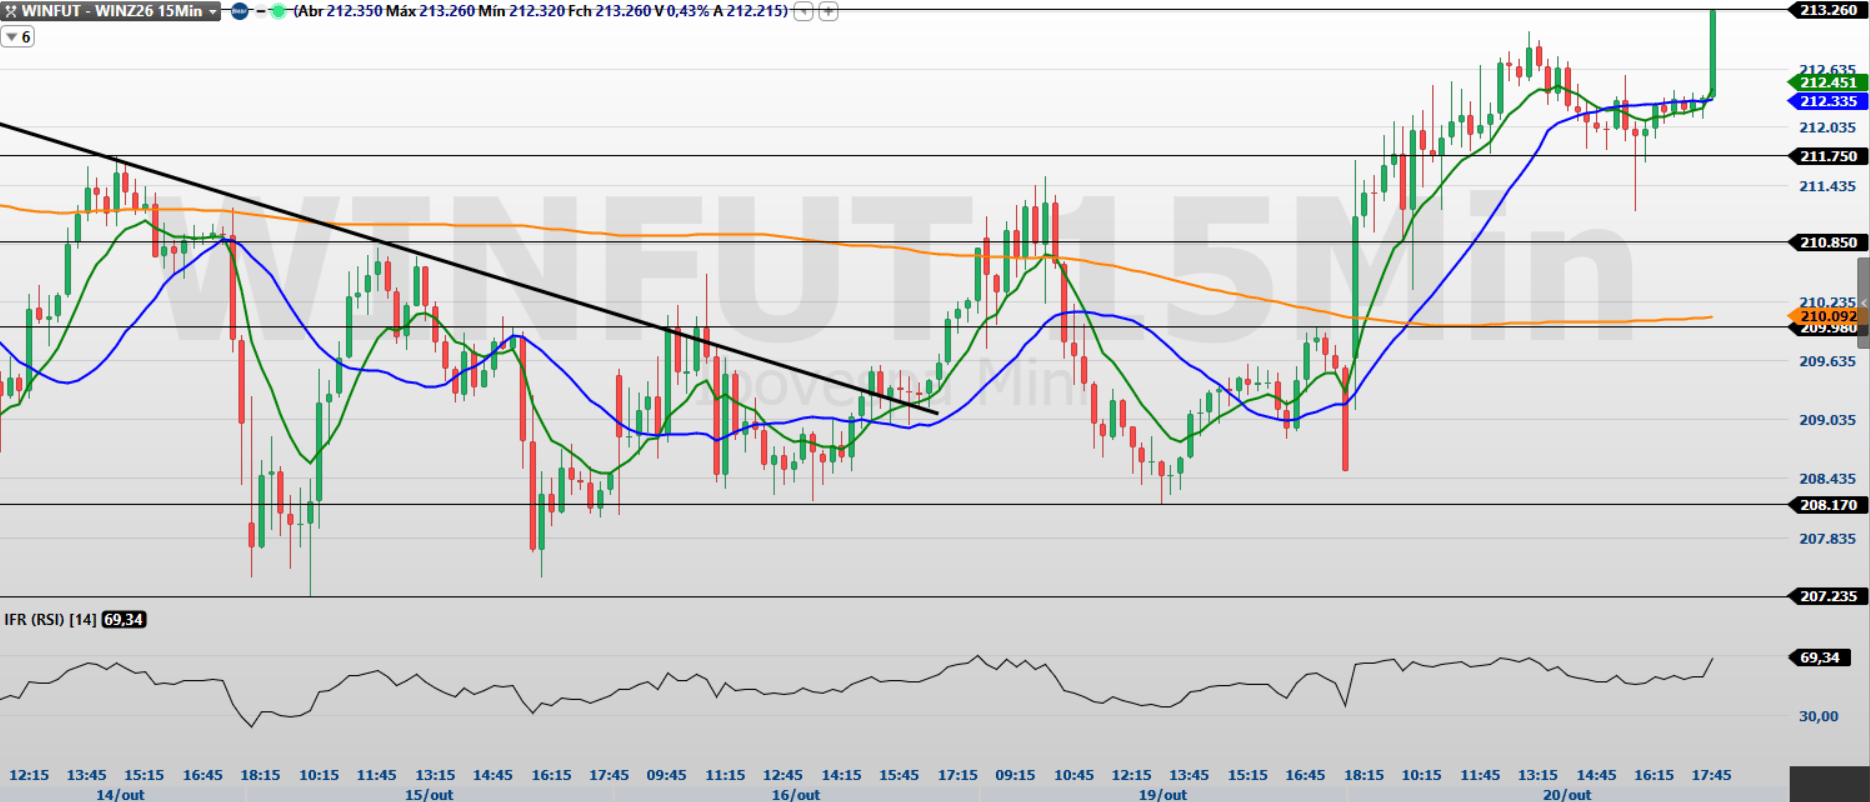Click the 19/out date label
The image size is (1870, 802).
point(1163,794)
